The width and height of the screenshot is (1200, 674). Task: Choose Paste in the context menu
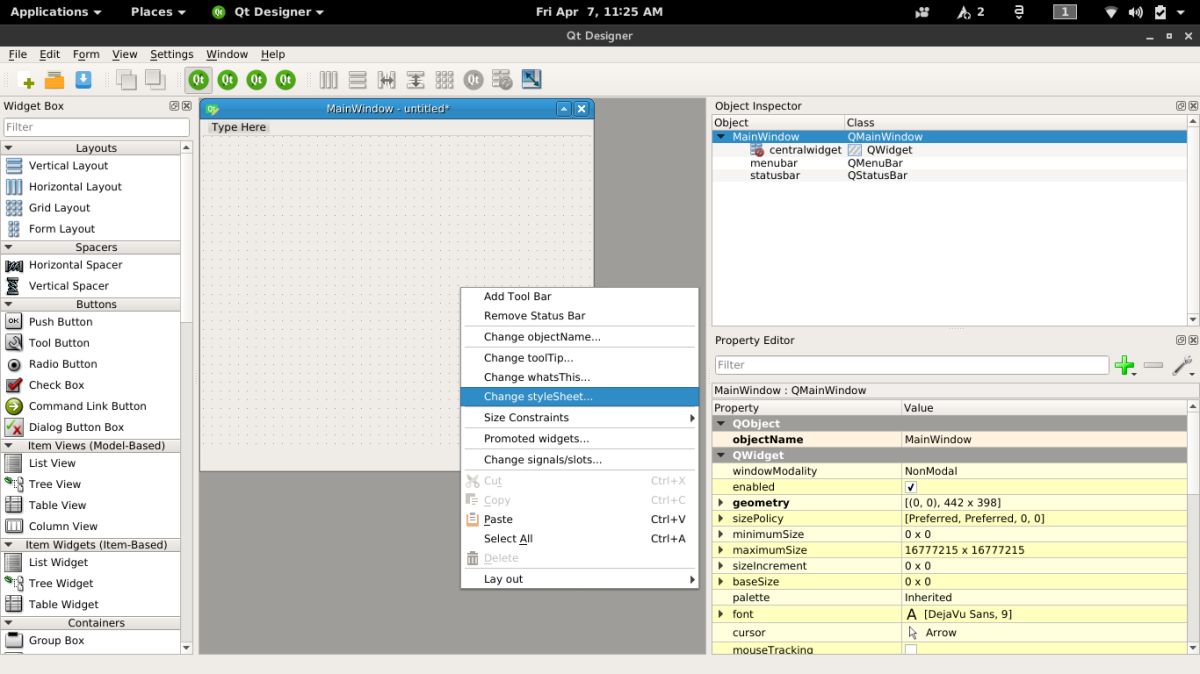click(x=579, y=520)
